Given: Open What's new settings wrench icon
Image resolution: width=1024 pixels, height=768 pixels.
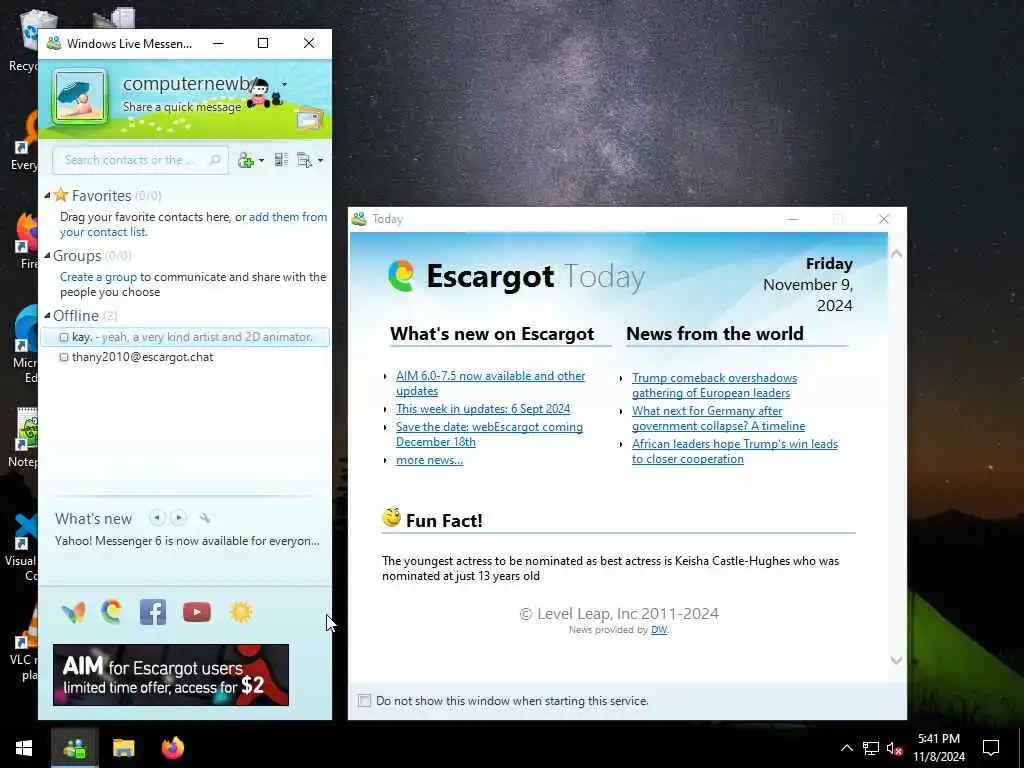Looking at the screenshot, I should point(205,519).
